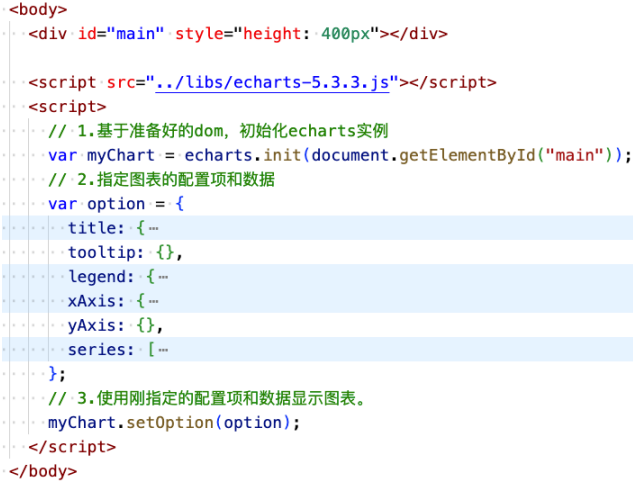Click the legend property key
The height and width of the screenshot is (482, 633).
96,277
